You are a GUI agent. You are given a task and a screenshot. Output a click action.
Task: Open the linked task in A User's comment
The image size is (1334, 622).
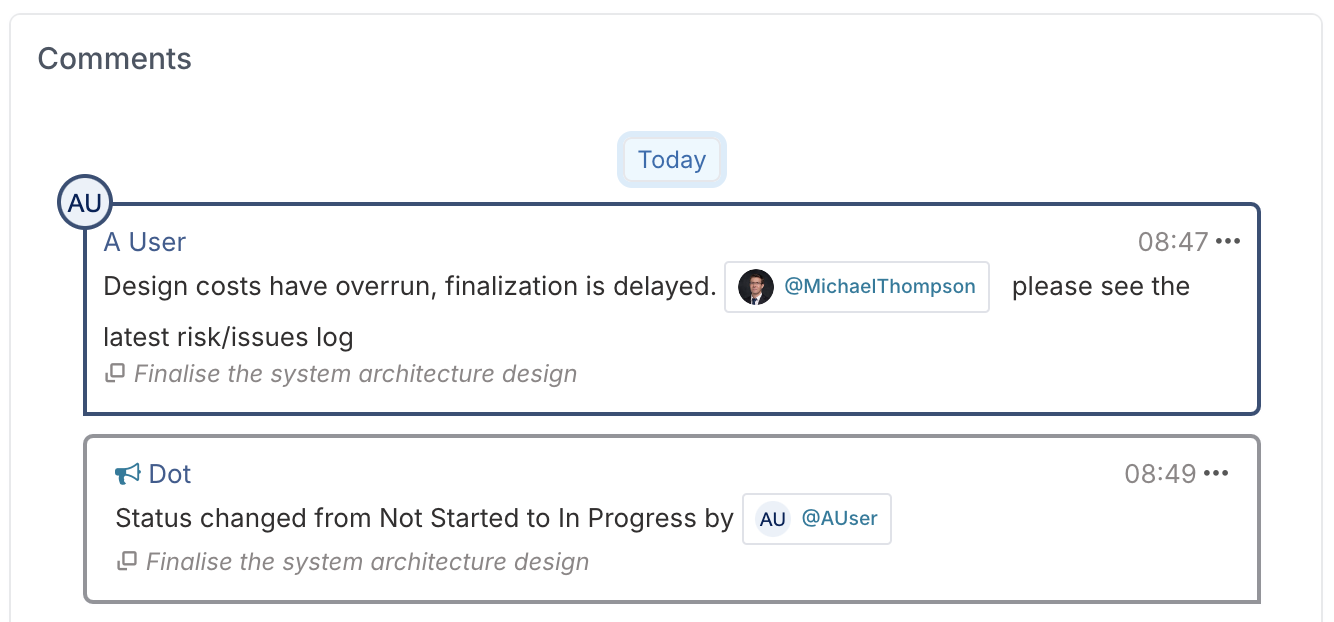[355, 374]
